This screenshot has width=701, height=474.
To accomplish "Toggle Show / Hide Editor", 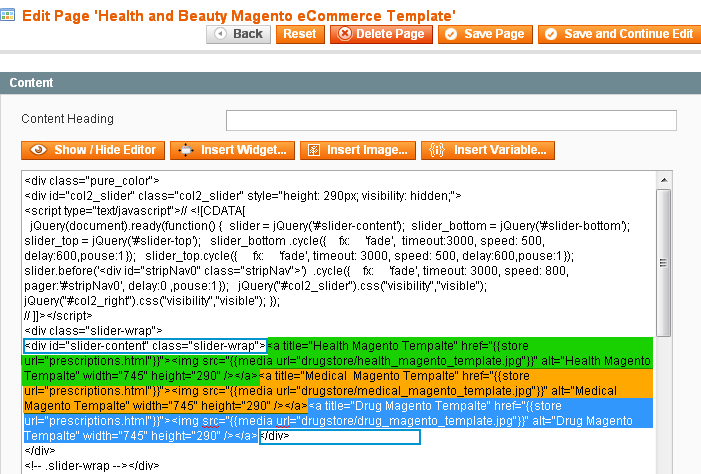I will click(93, 150).
